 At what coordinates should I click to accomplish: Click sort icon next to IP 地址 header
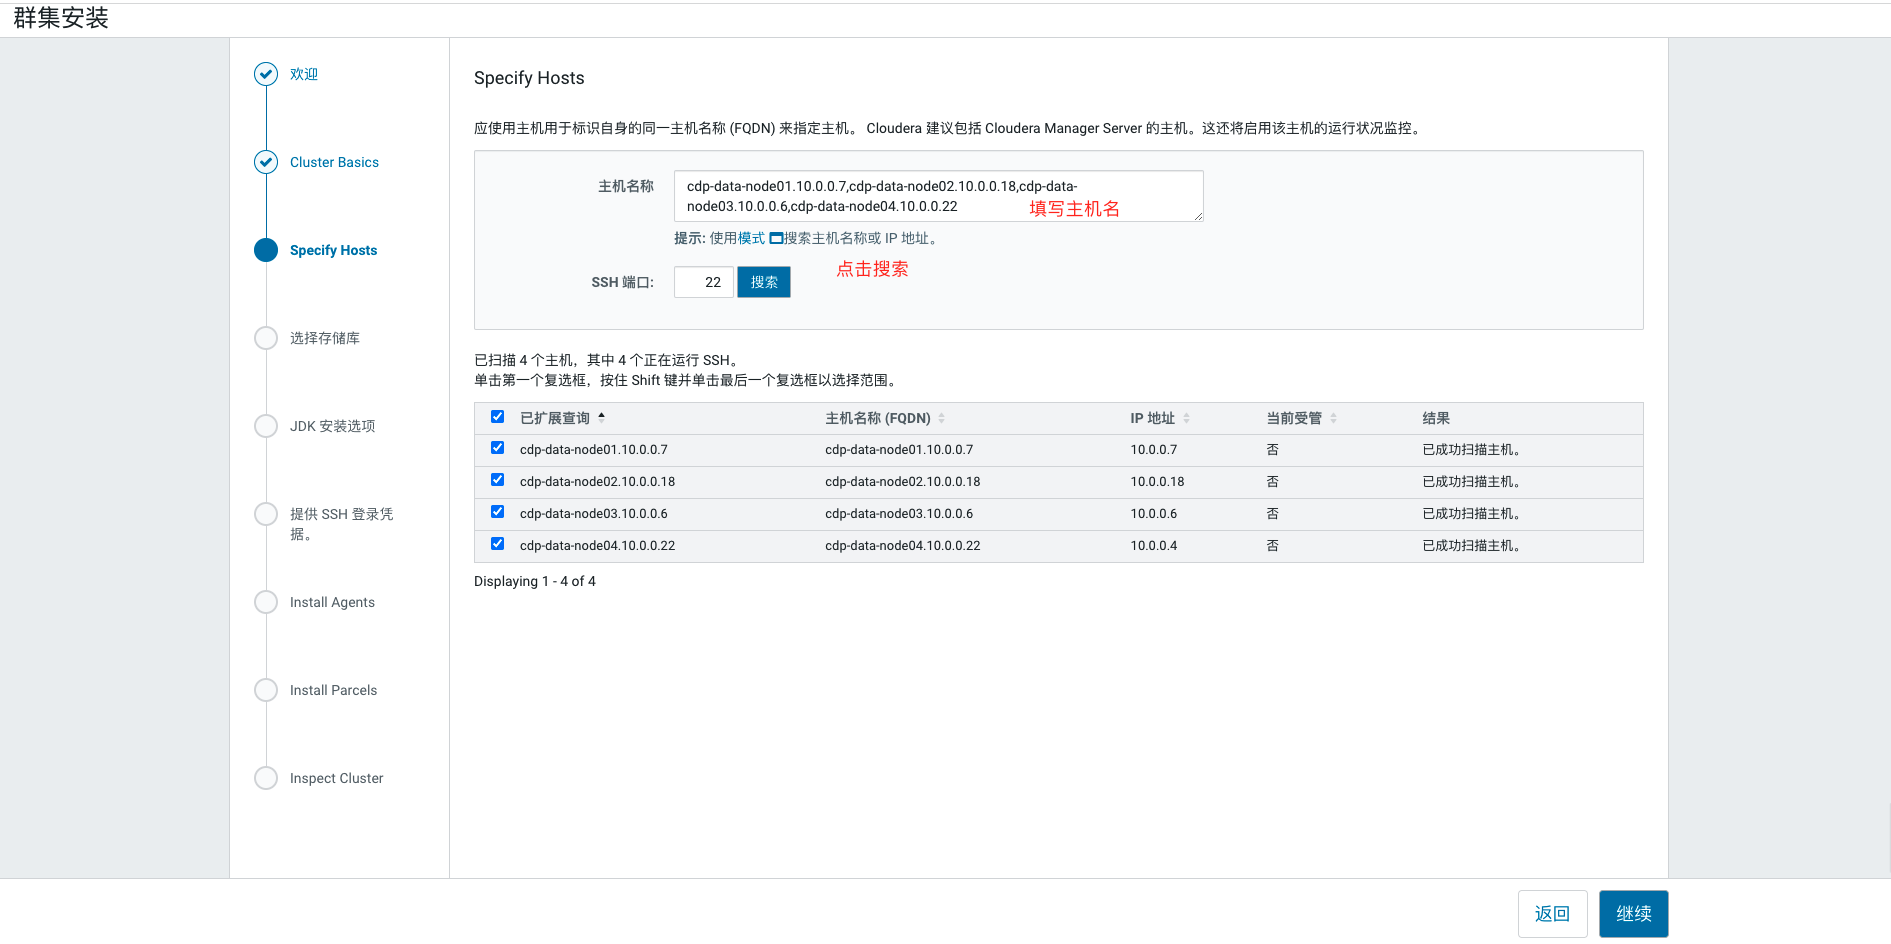(1187, 418)
